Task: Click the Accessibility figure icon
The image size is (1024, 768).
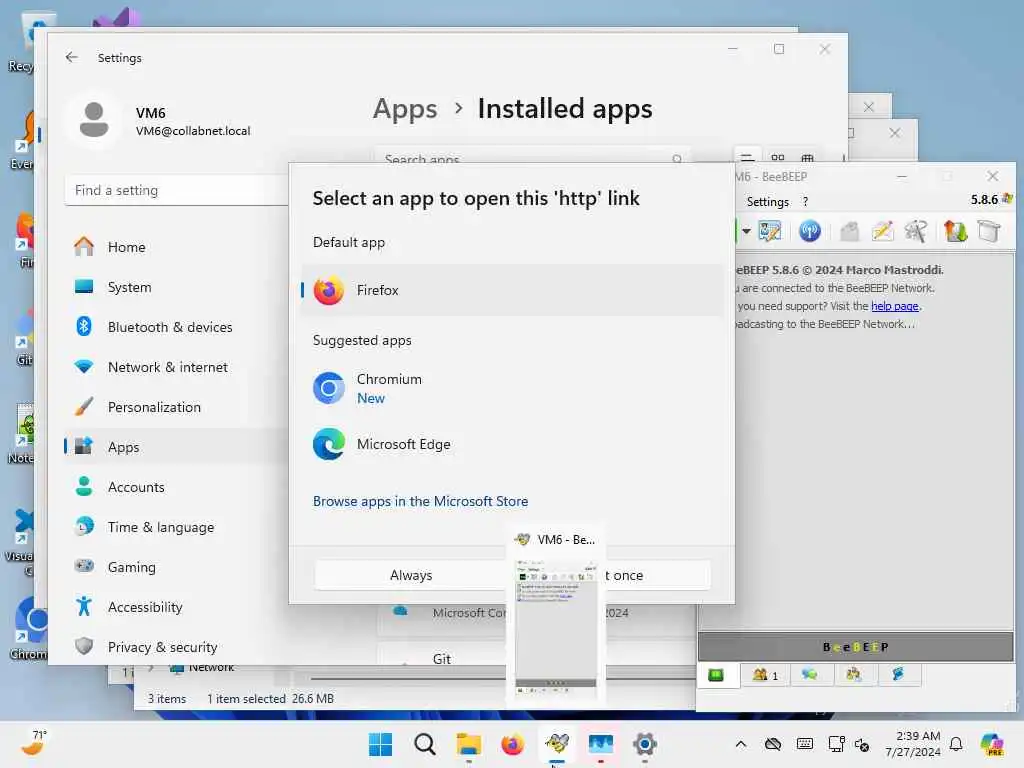Action: click(x=84, y=606)
